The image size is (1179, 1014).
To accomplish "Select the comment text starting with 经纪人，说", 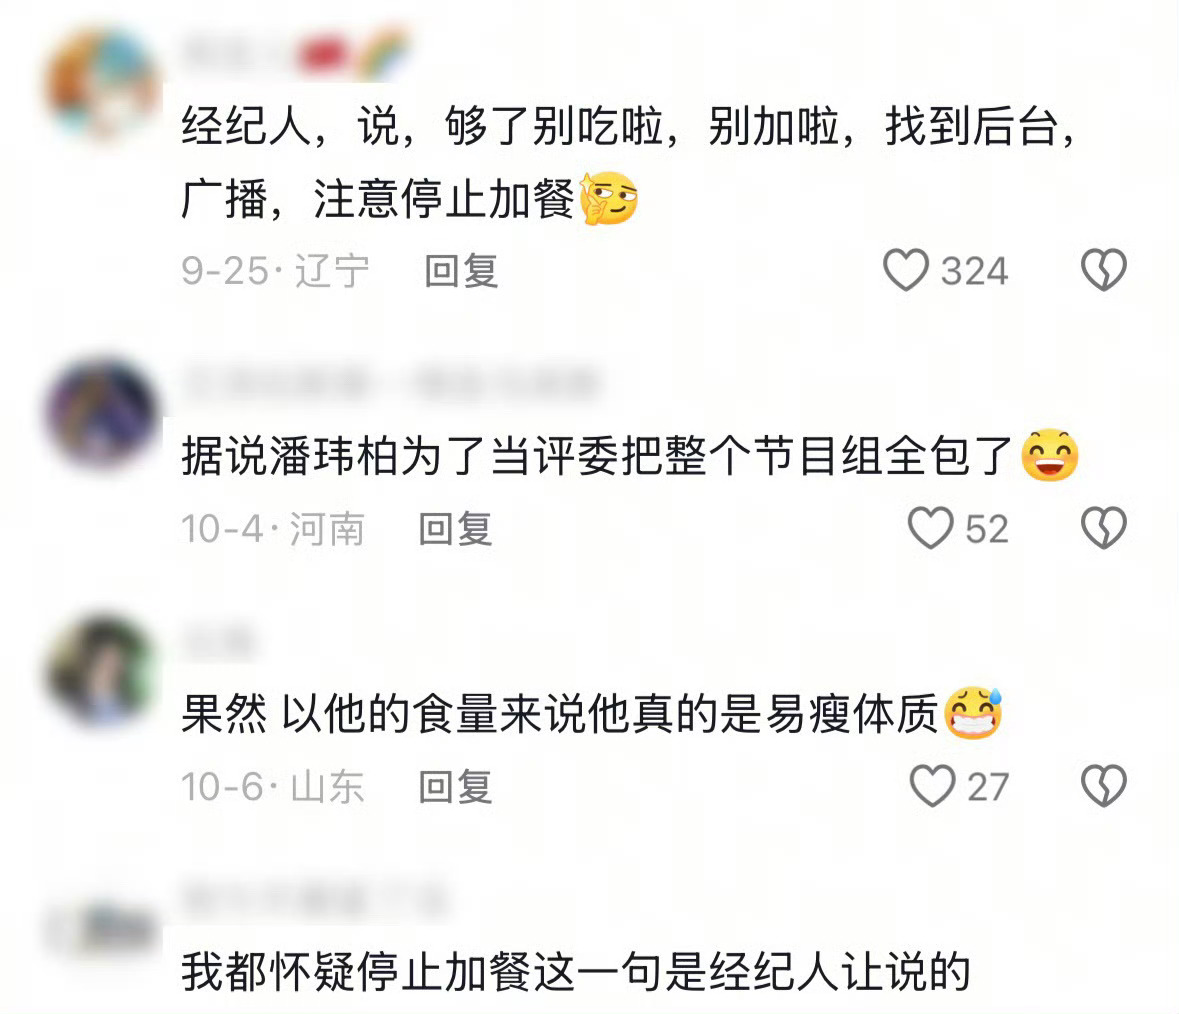I will pyautogui.click(x=630, y=162).
